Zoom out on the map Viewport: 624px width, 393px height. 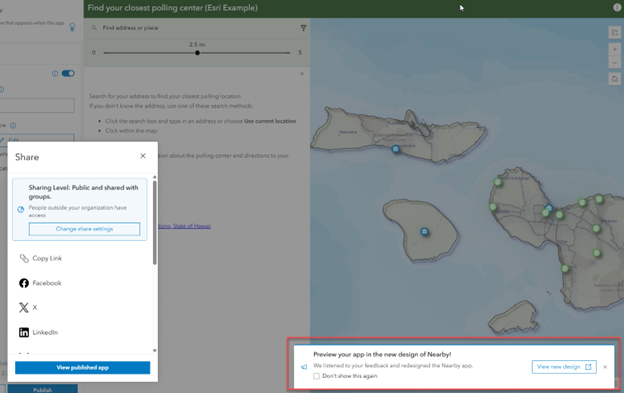pos(614,63)
